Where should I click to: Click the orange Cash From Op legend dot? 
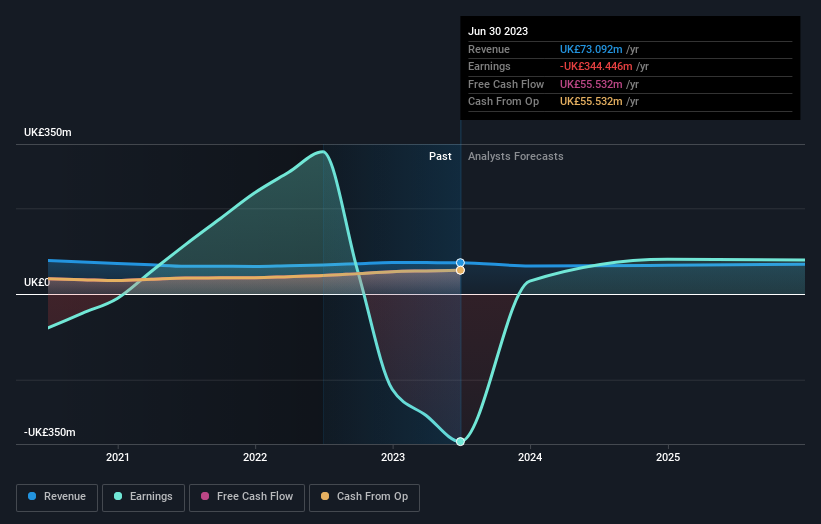(x=325, y=496)
